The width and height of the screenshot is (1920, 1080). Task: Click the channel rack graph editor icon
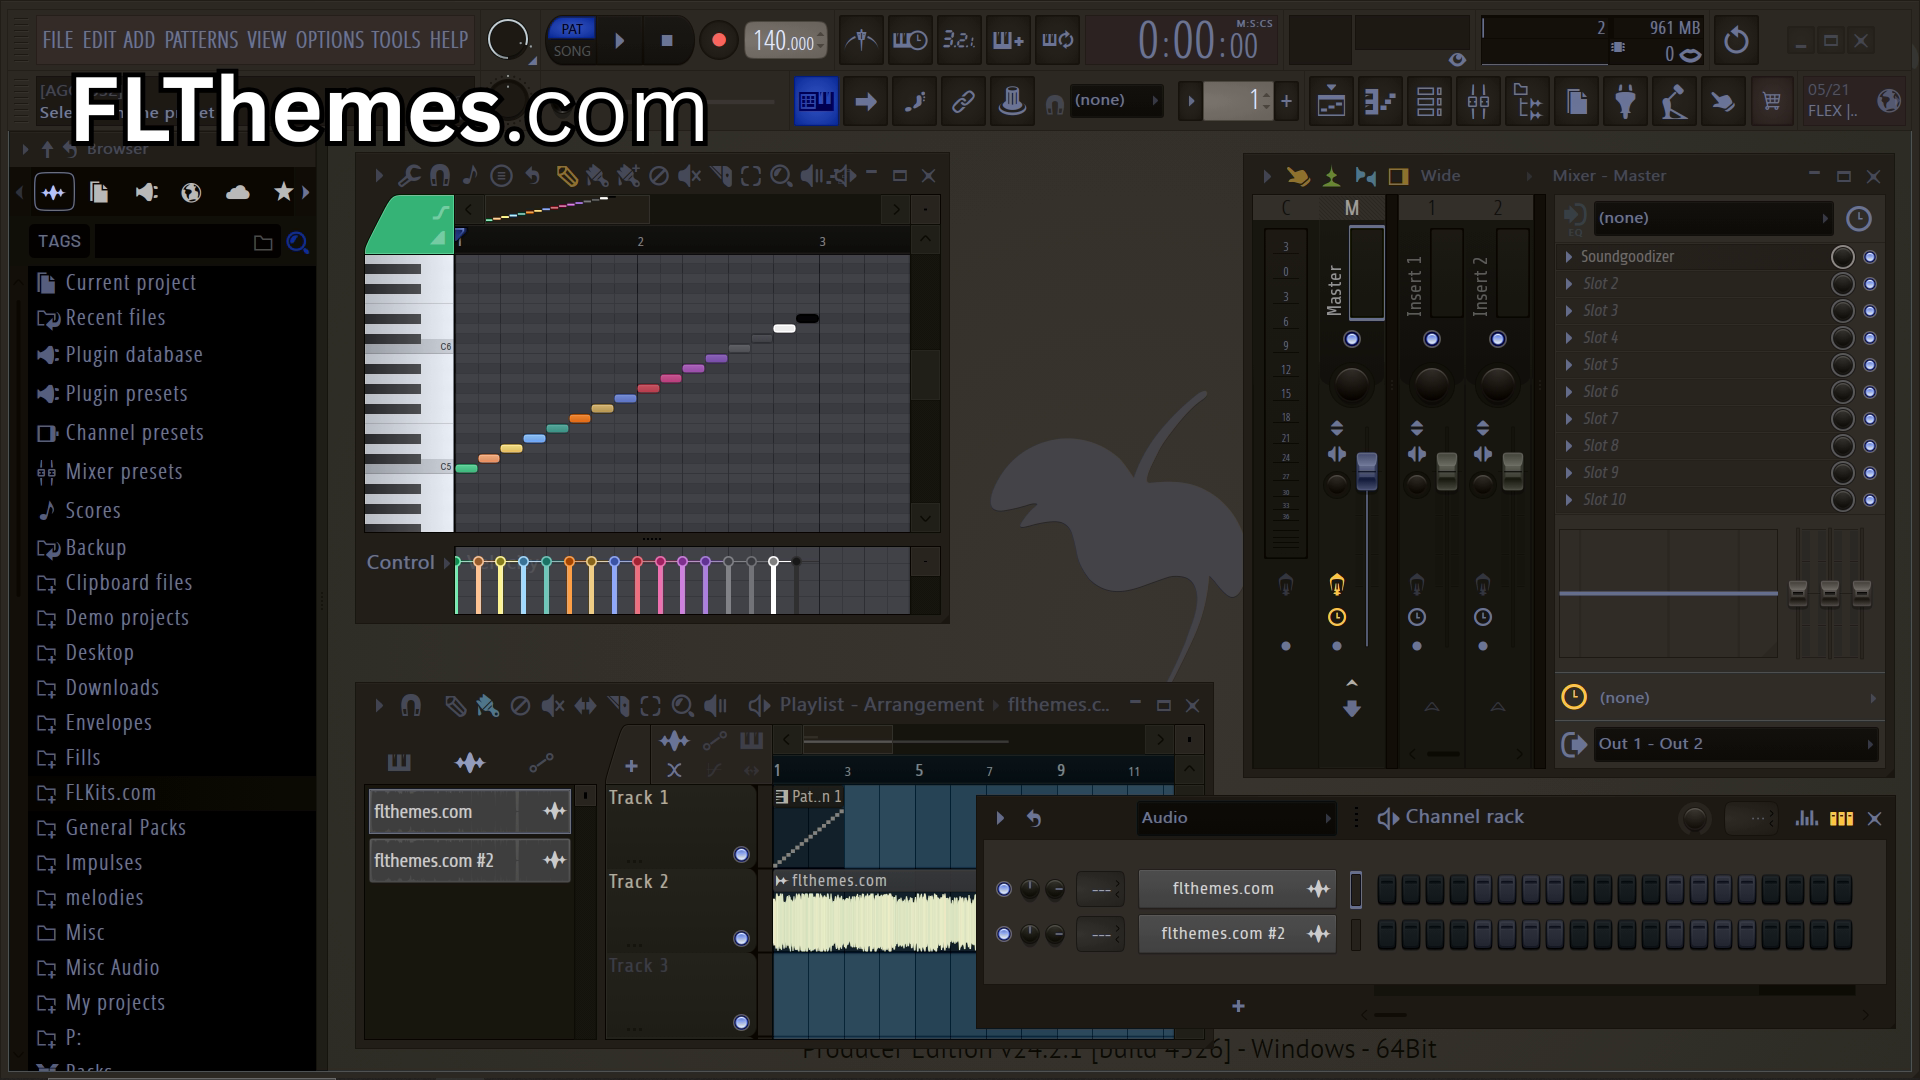1806,818
